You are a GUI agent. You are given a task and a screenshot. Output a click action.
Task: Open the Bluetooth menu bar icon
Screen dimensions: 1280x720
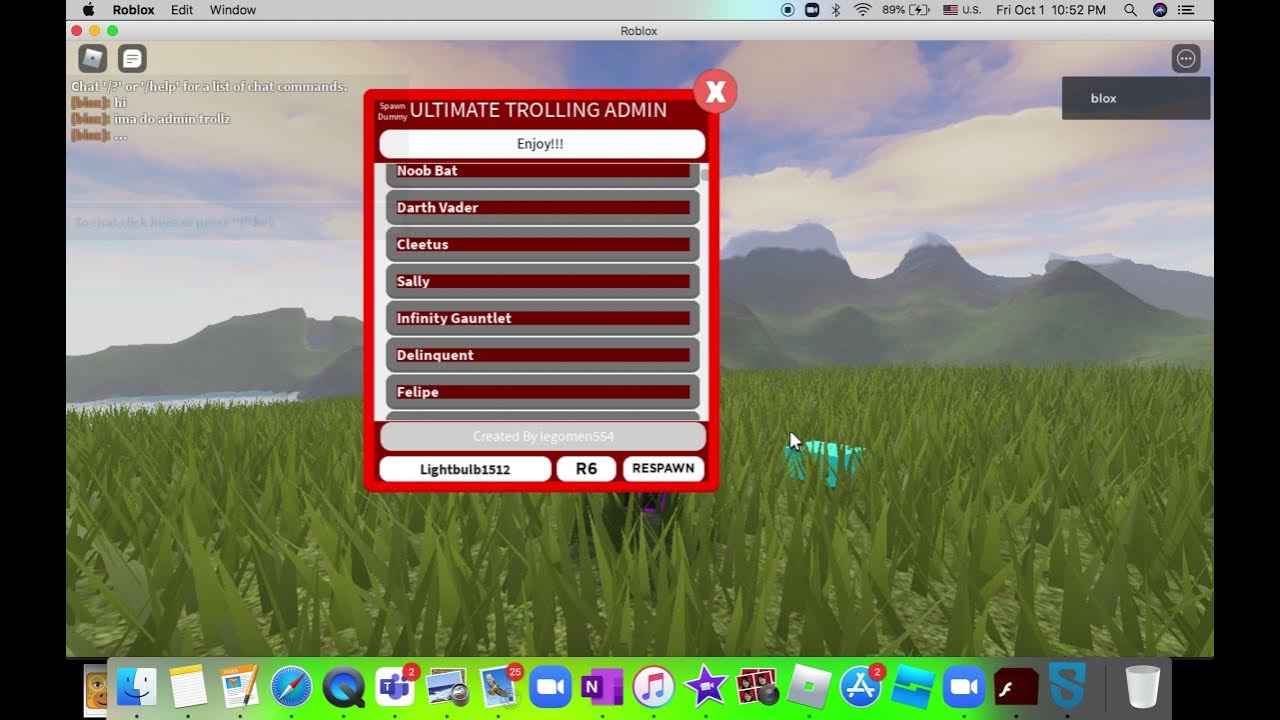click(x=836, y=10)
